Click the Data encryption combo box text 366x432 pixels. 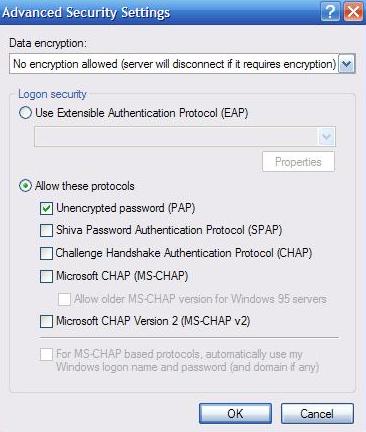(174, 64)
